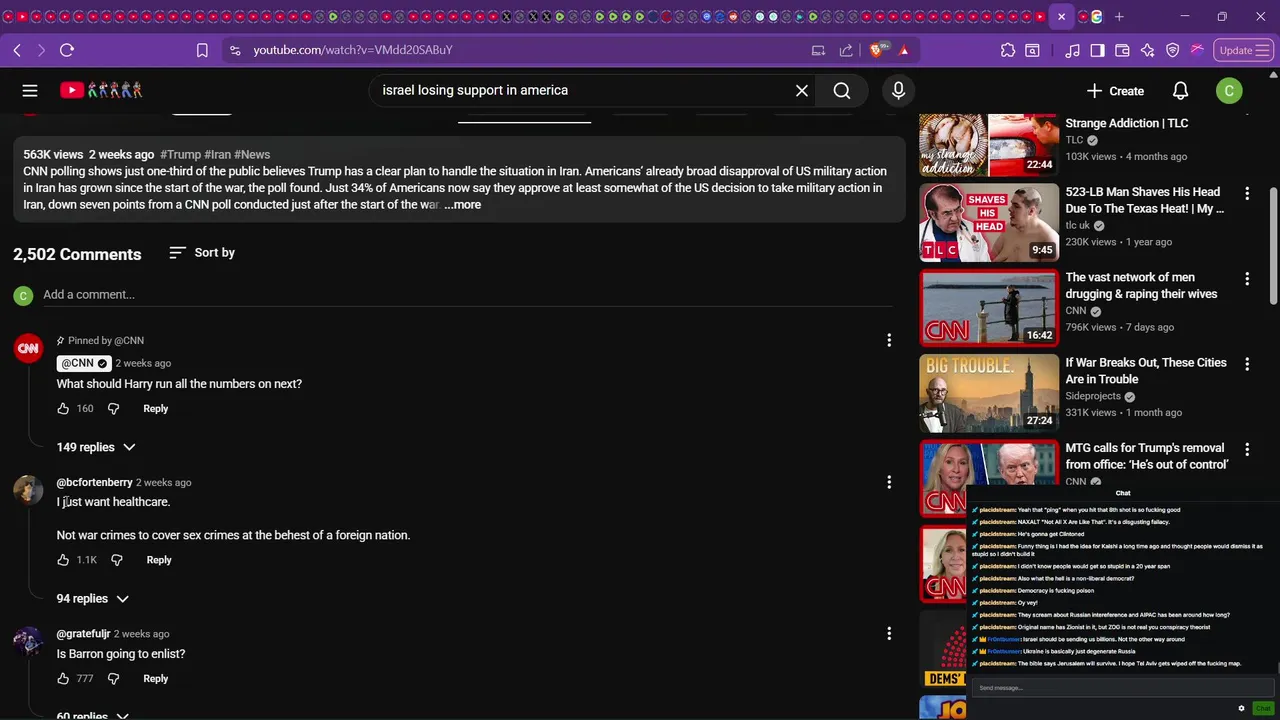This screenshot has height=720, width=1280.
Task: Reply to @gratefuljr's comment
Action: click(x=155, y=678)
